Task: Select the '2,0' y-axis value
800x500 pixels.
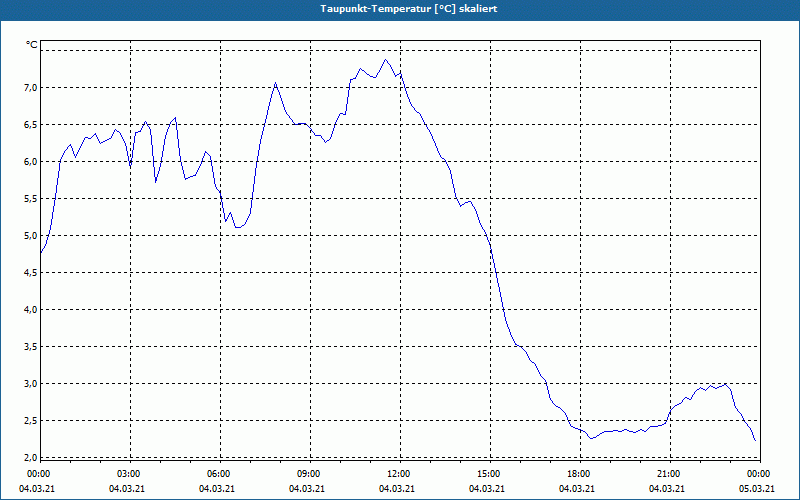Action: pyautogui.click(x=31, y=458)
